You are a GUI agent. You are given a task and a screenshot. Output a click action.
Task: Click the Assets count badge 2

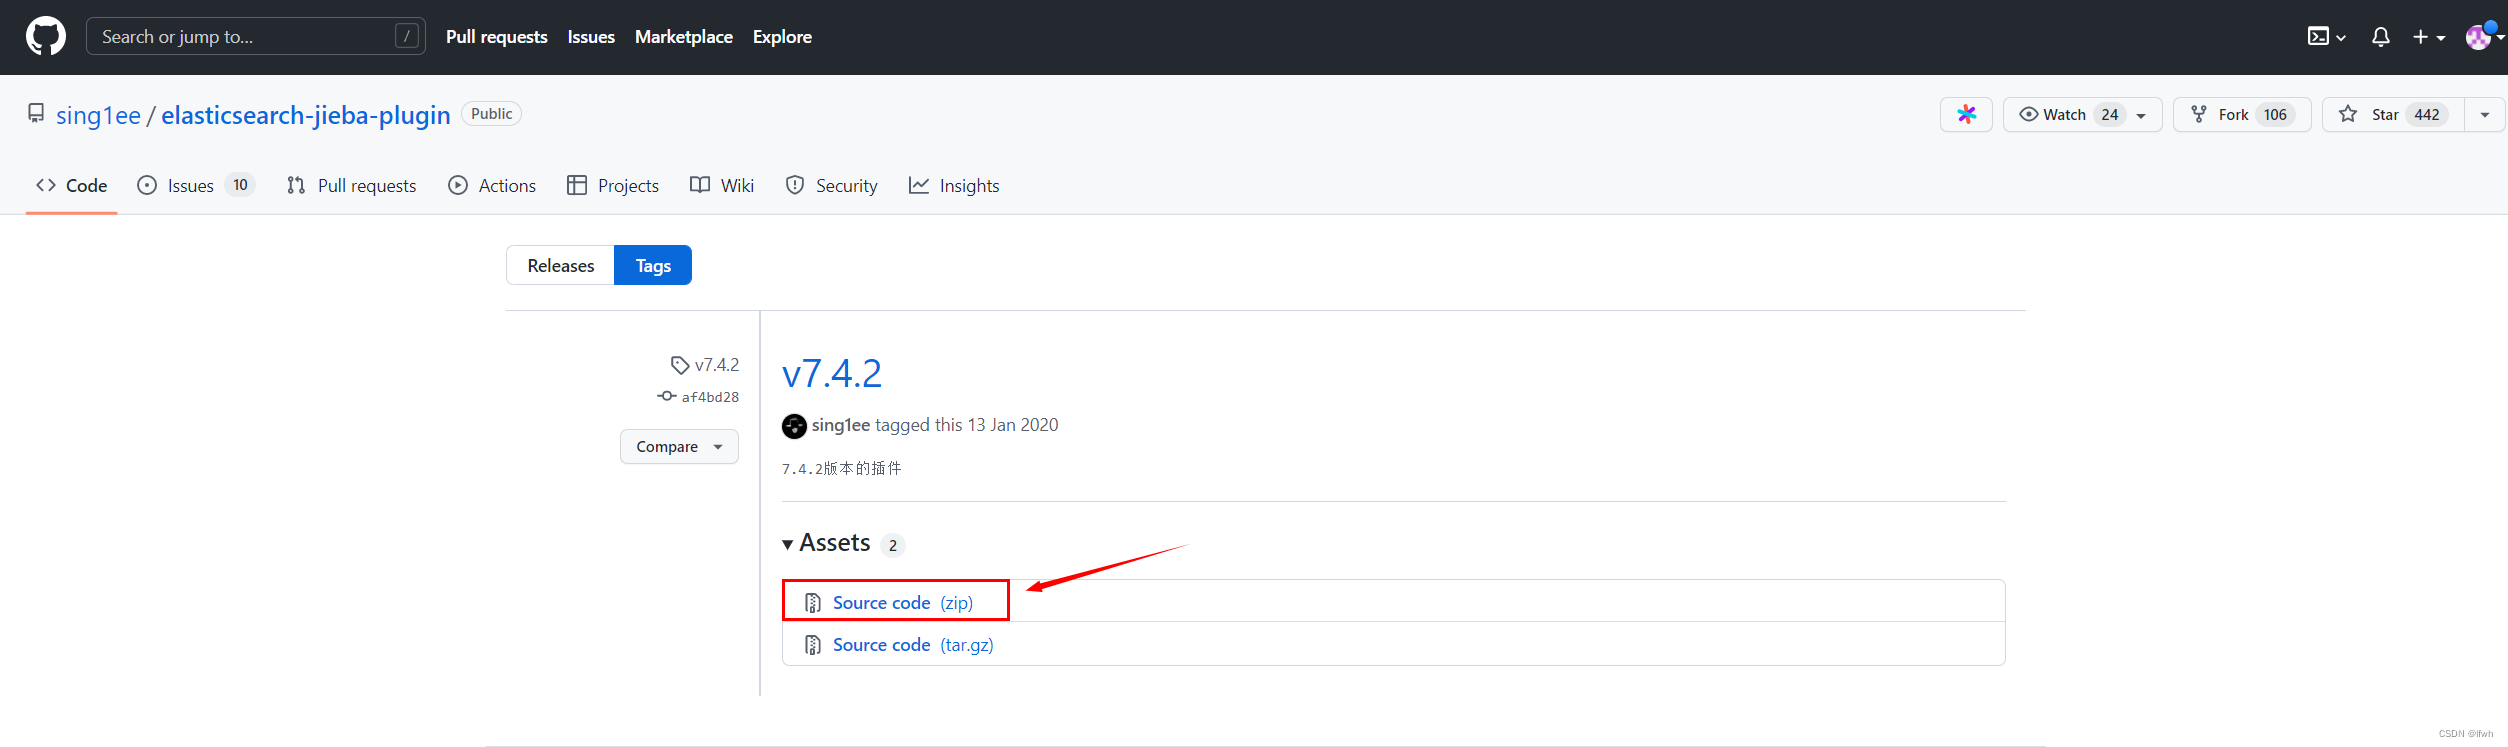click(893, 545)
